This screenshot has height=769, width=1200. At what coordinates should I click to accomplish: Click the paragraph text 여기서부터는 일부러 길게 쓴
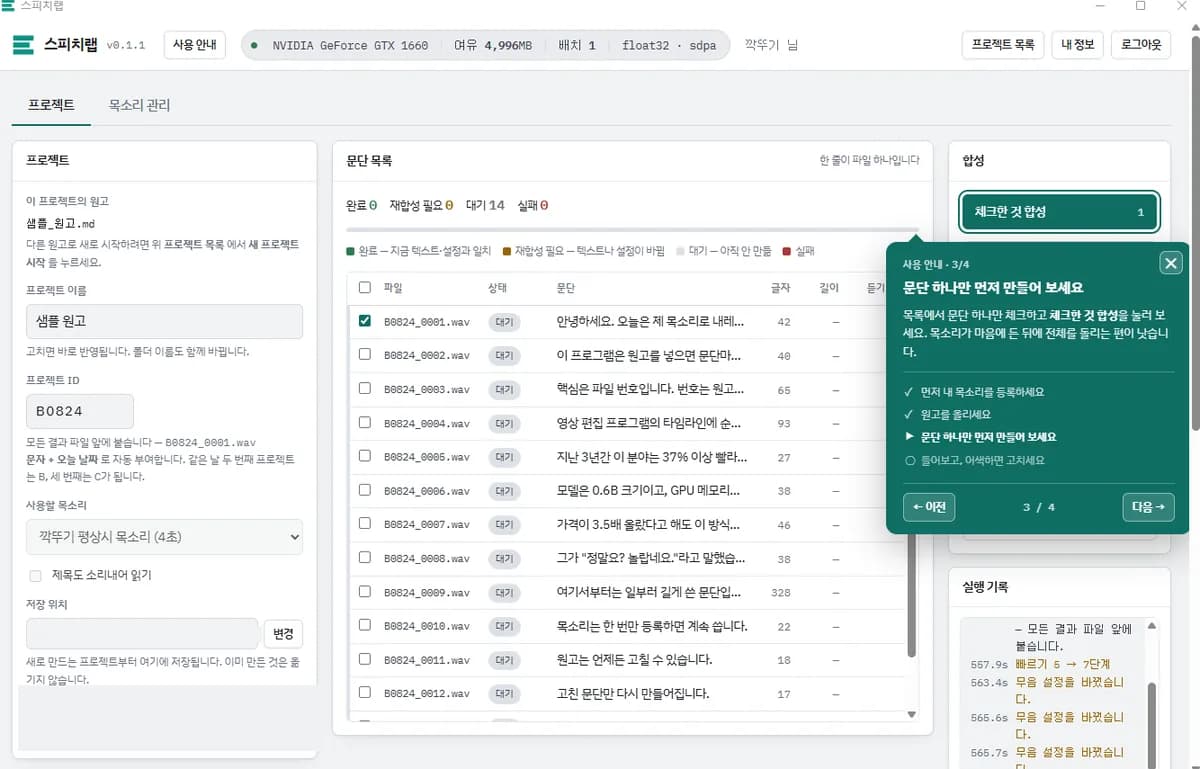[x=649, y=592]
